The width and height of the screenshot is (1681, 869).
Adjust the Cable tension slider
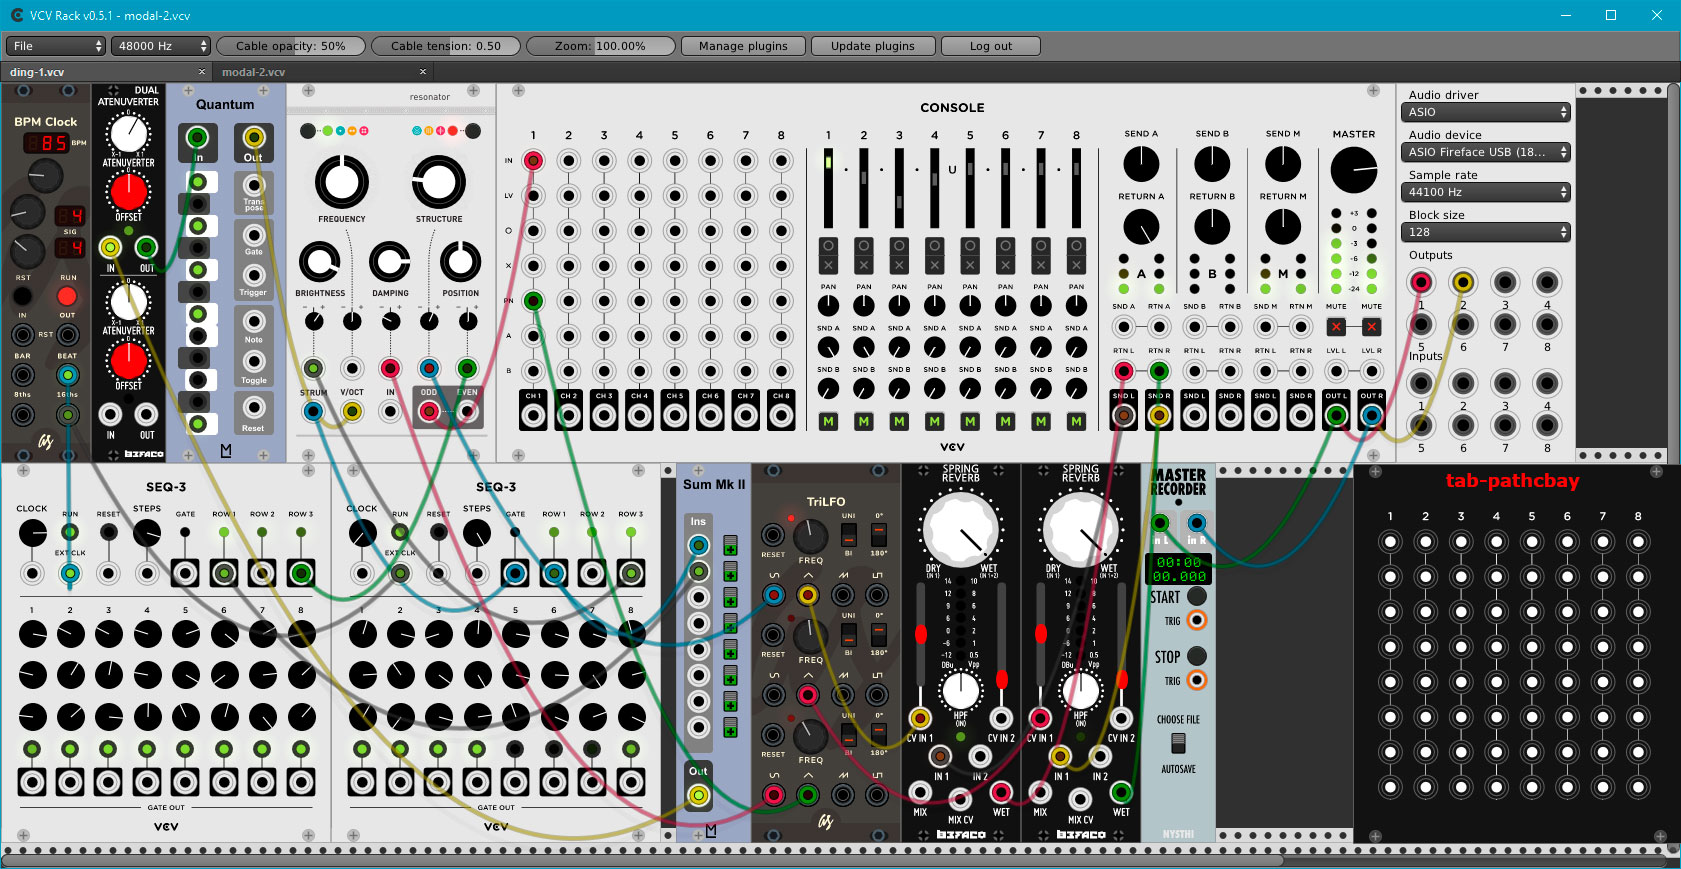tap(446, 46)
